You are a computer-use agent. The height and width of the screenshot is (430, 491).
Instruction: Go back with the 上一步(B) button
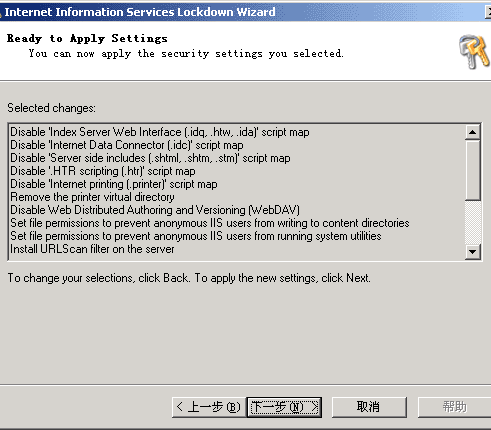[209, 407]
